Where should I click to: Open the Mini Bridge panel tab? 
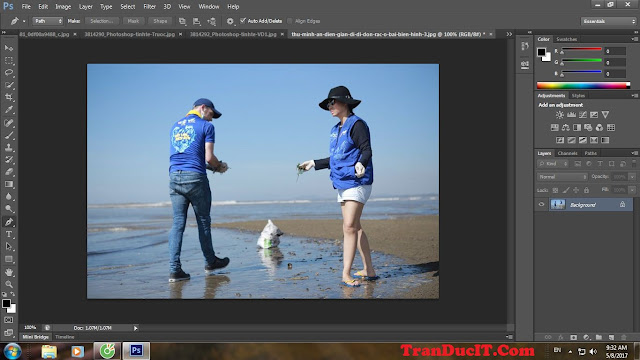click(x=35, y=337)
